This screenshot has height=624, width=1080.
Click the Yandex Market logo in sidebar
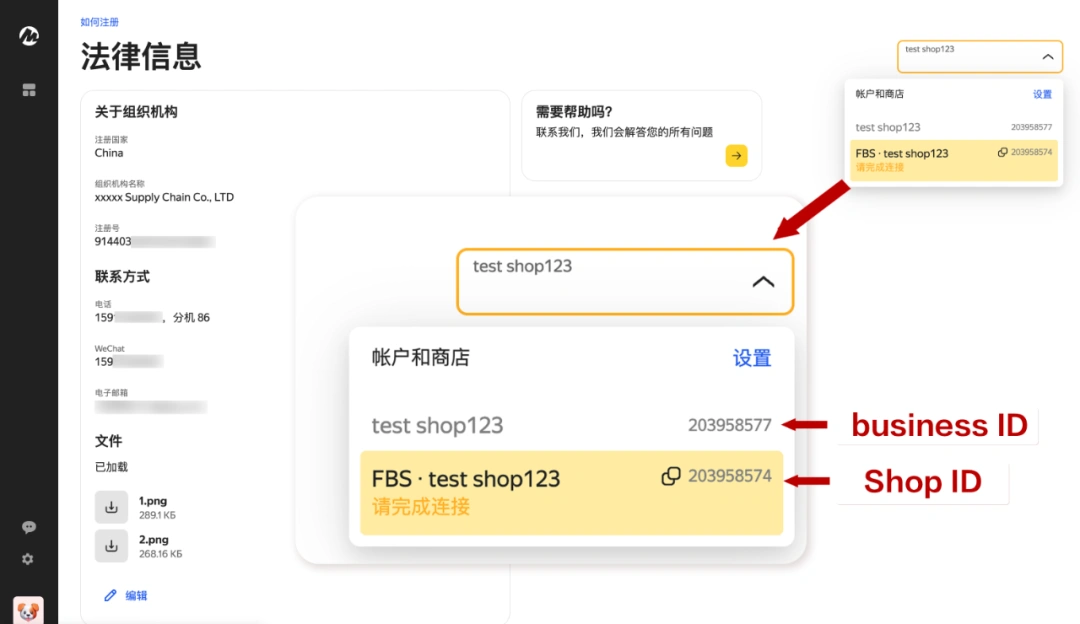29,37
